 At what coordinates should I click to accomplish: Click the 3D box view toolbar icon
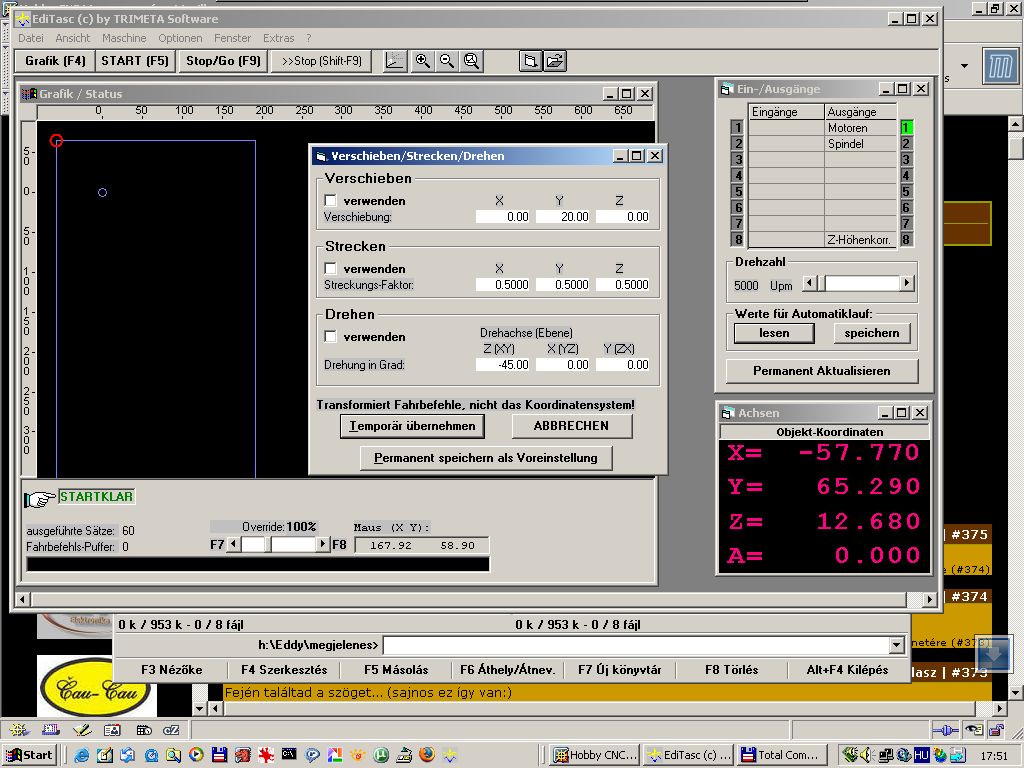[x=530, y=61]
